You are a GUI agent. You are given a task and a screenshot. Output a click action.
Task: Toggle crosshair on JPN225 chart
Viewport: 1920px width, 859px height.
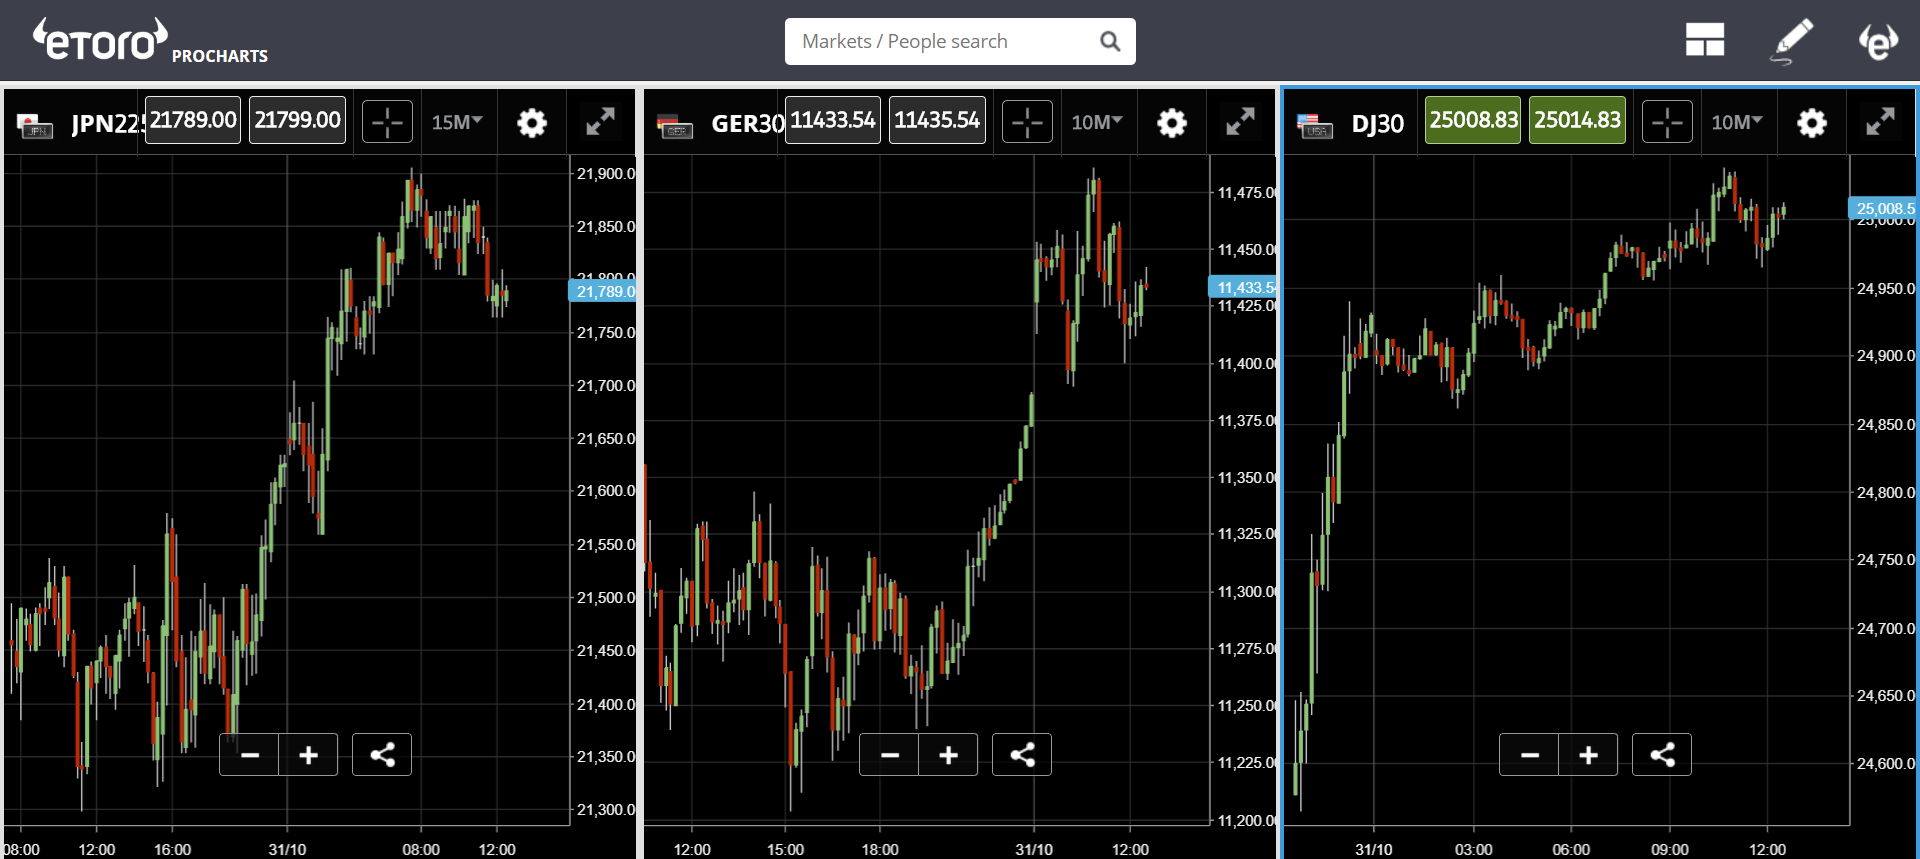click(x=387, y=122)
